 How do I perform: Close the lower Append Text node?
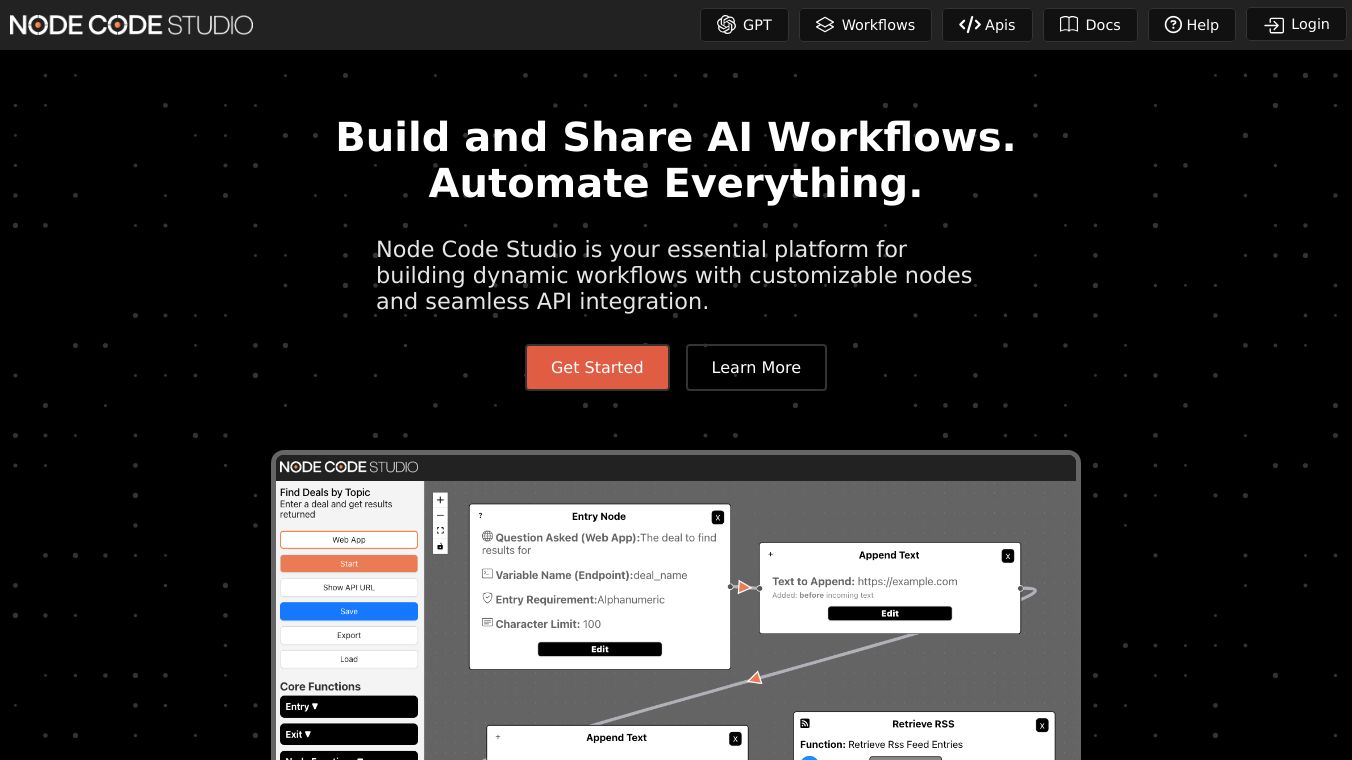pos(735,738)
